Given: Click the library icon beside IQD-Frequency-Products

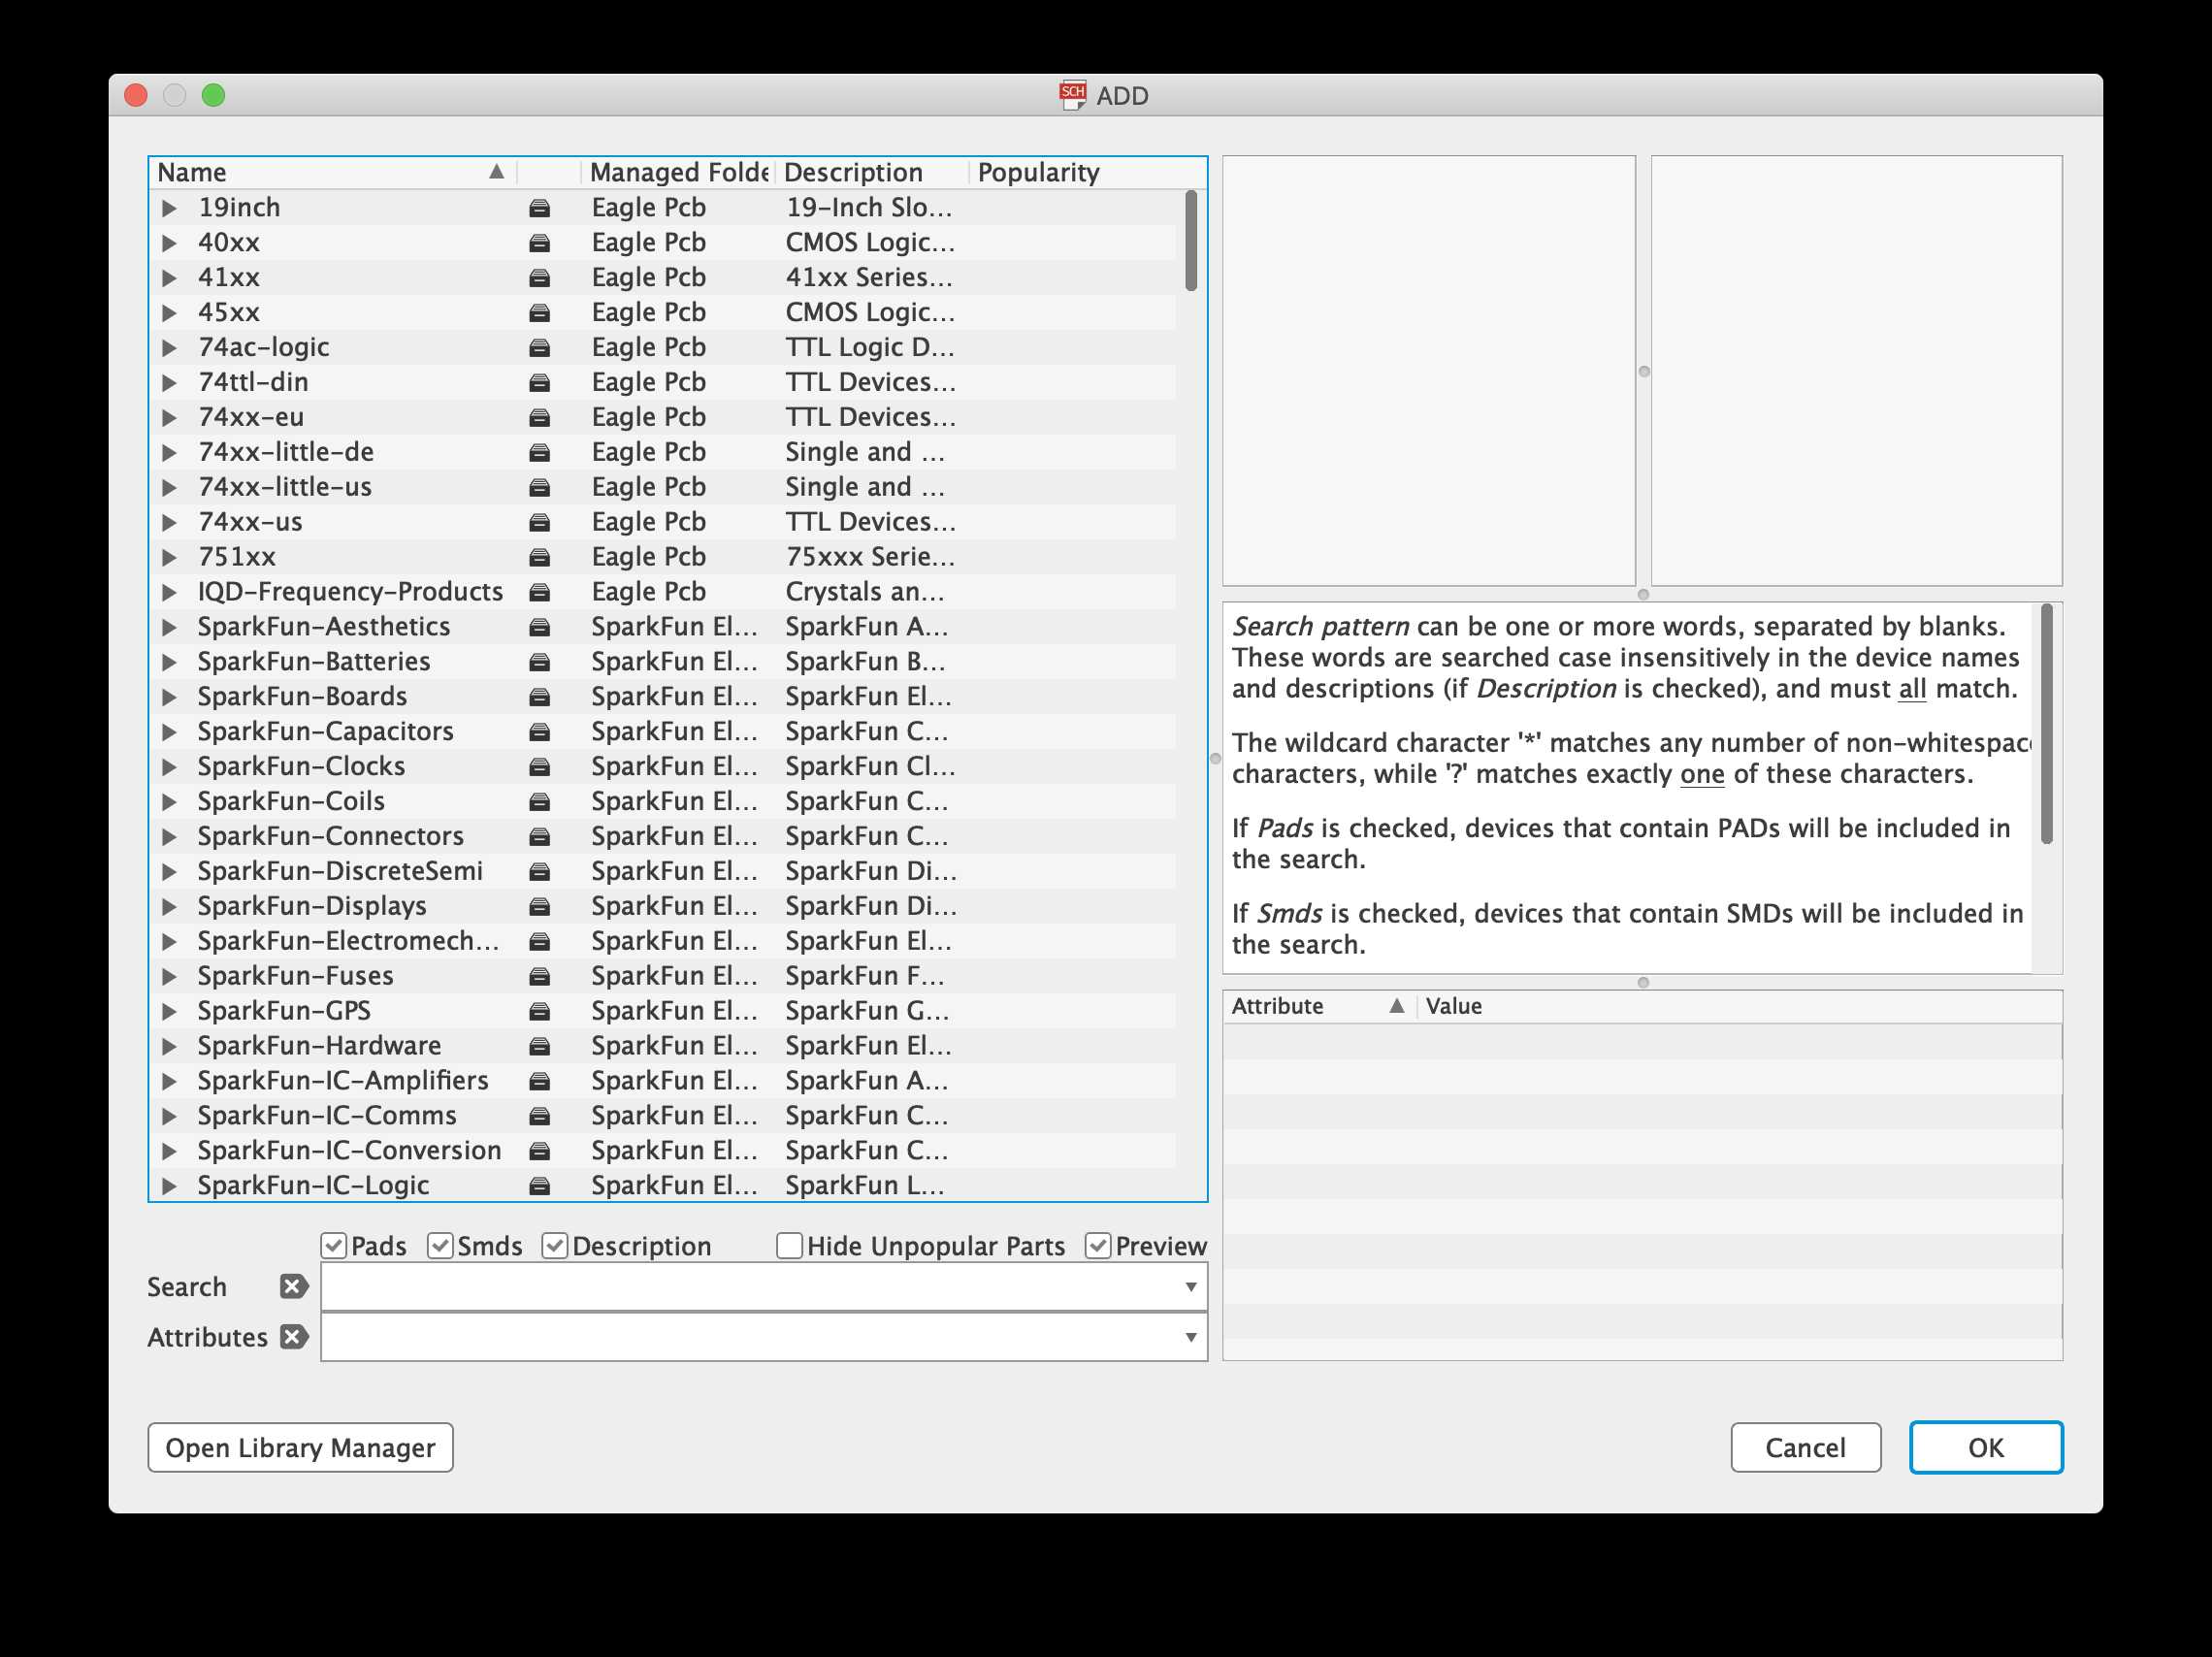Looking at the screenshot, I should 539,592.
